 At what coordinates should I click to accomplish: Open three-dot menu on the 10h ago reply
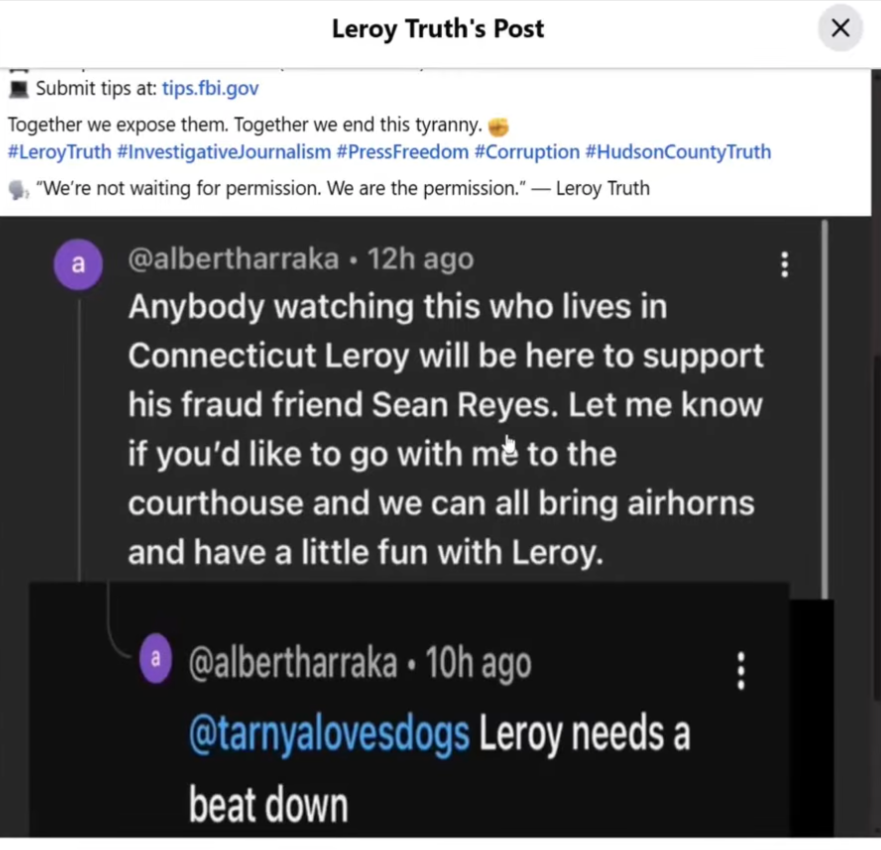click(x=741, y=671)
